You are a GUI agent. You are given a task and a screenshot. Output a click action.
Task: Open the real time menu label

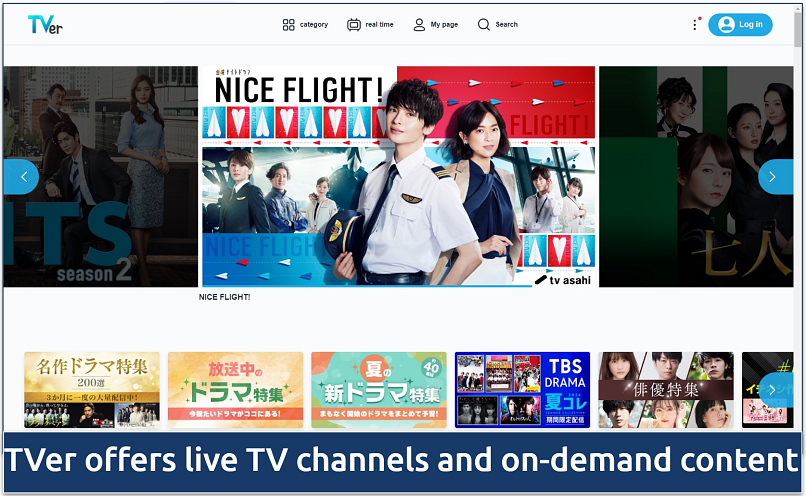click(379, 25)
